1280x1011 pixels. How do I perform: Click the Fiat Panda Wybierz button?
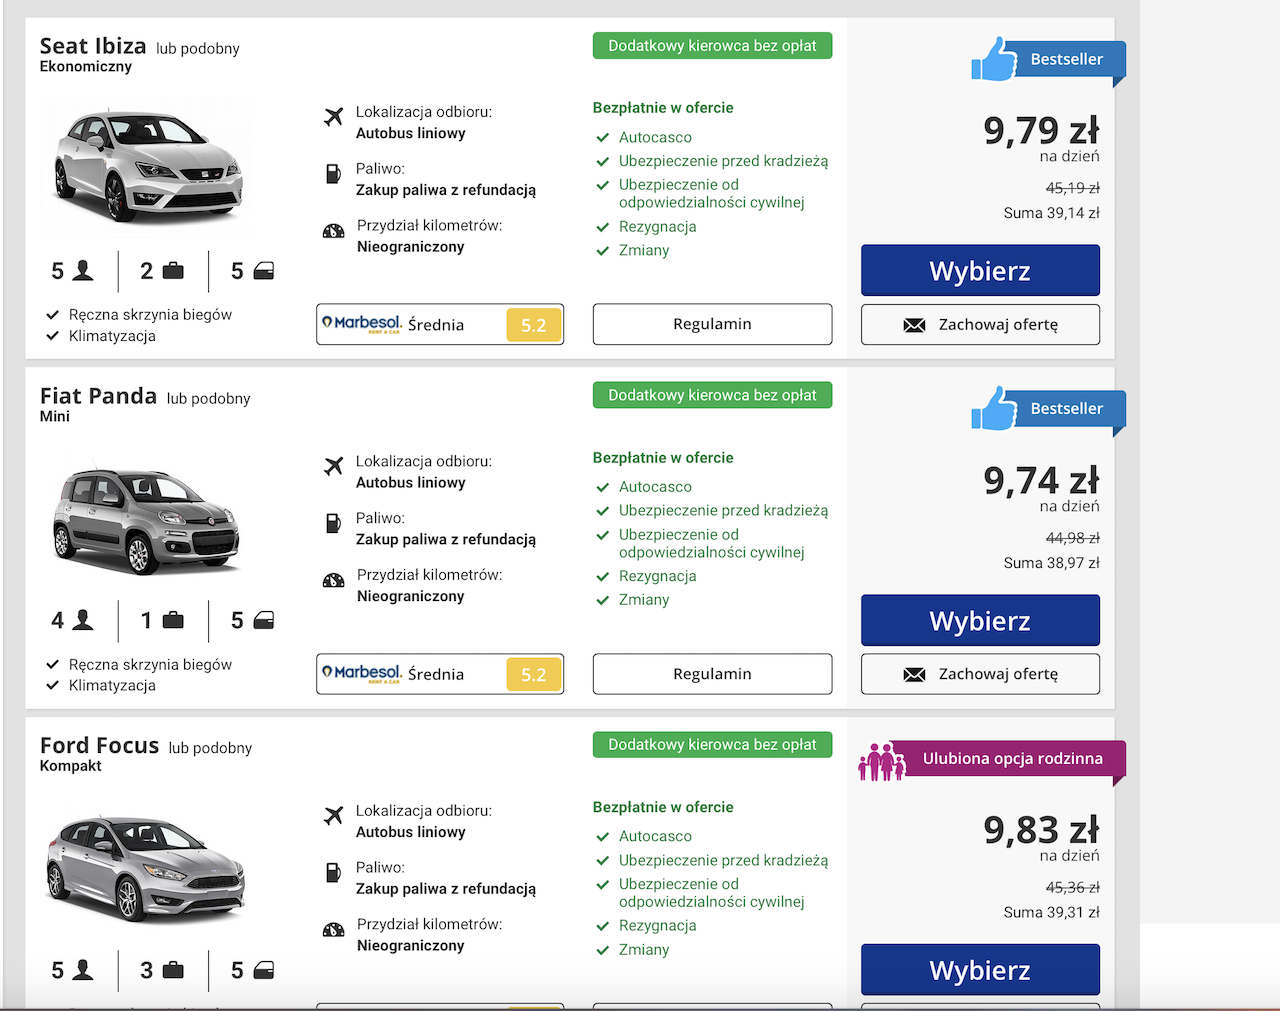[980, 620]
